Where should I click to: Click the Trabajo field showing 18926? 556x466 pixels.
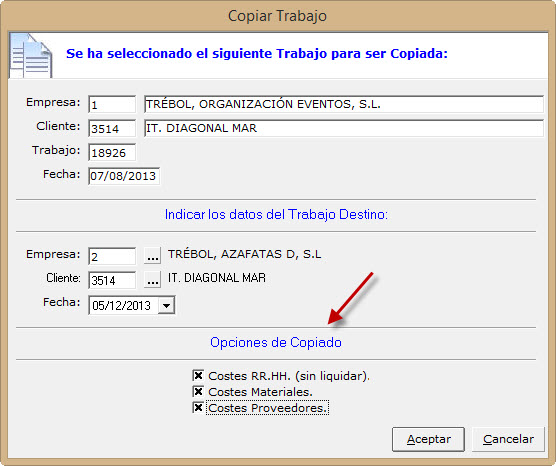pyautogui.click(x=112, y=152)
